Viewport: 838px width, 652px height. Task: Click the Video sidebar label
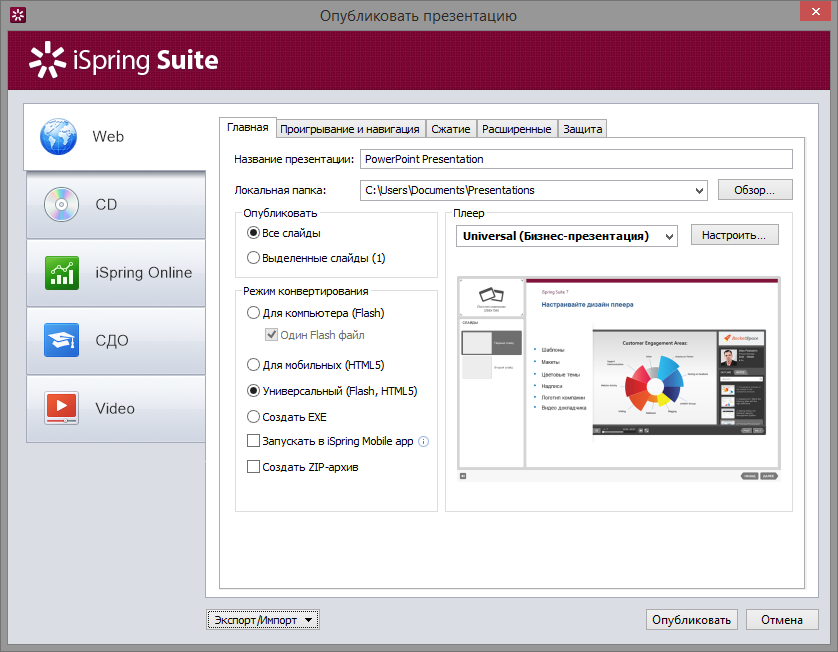point(115,409)
